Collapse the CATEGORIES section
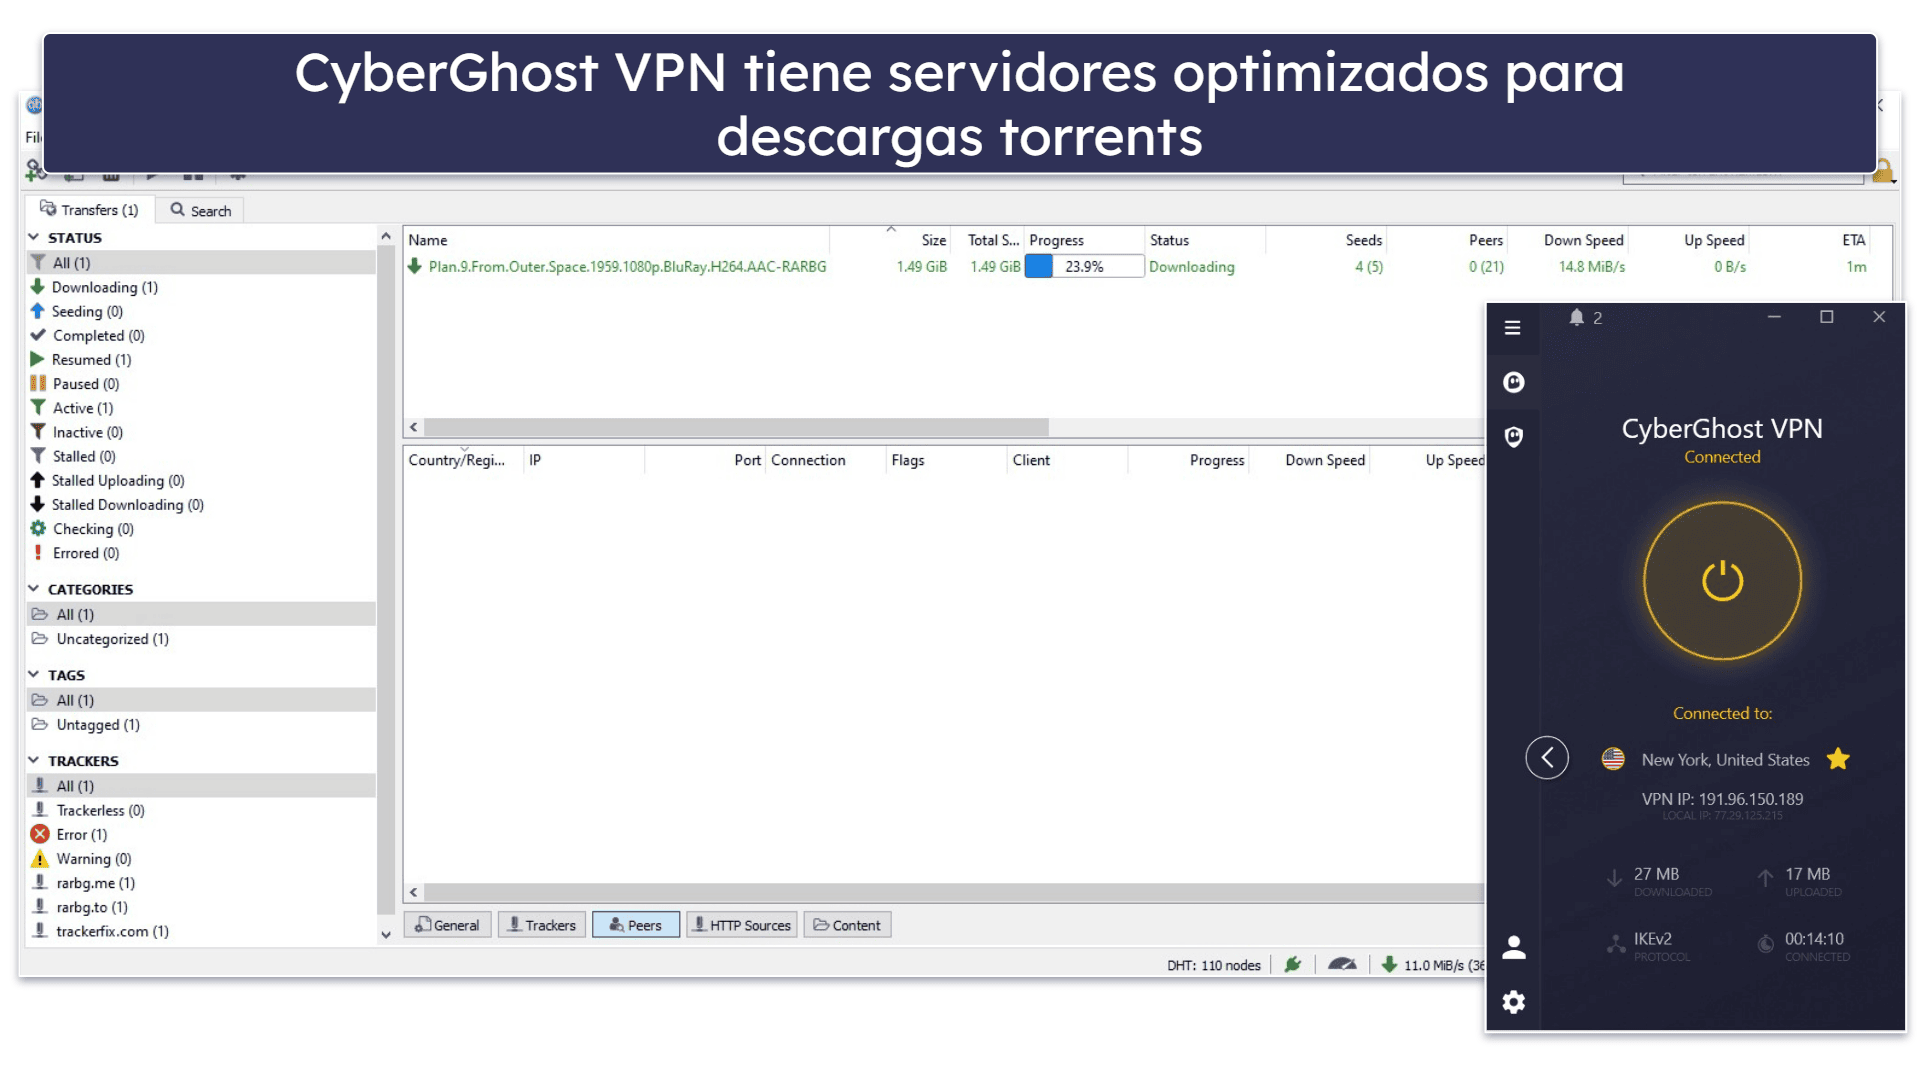Viewport: 1919px width, 1079px height. click(33, 589)
